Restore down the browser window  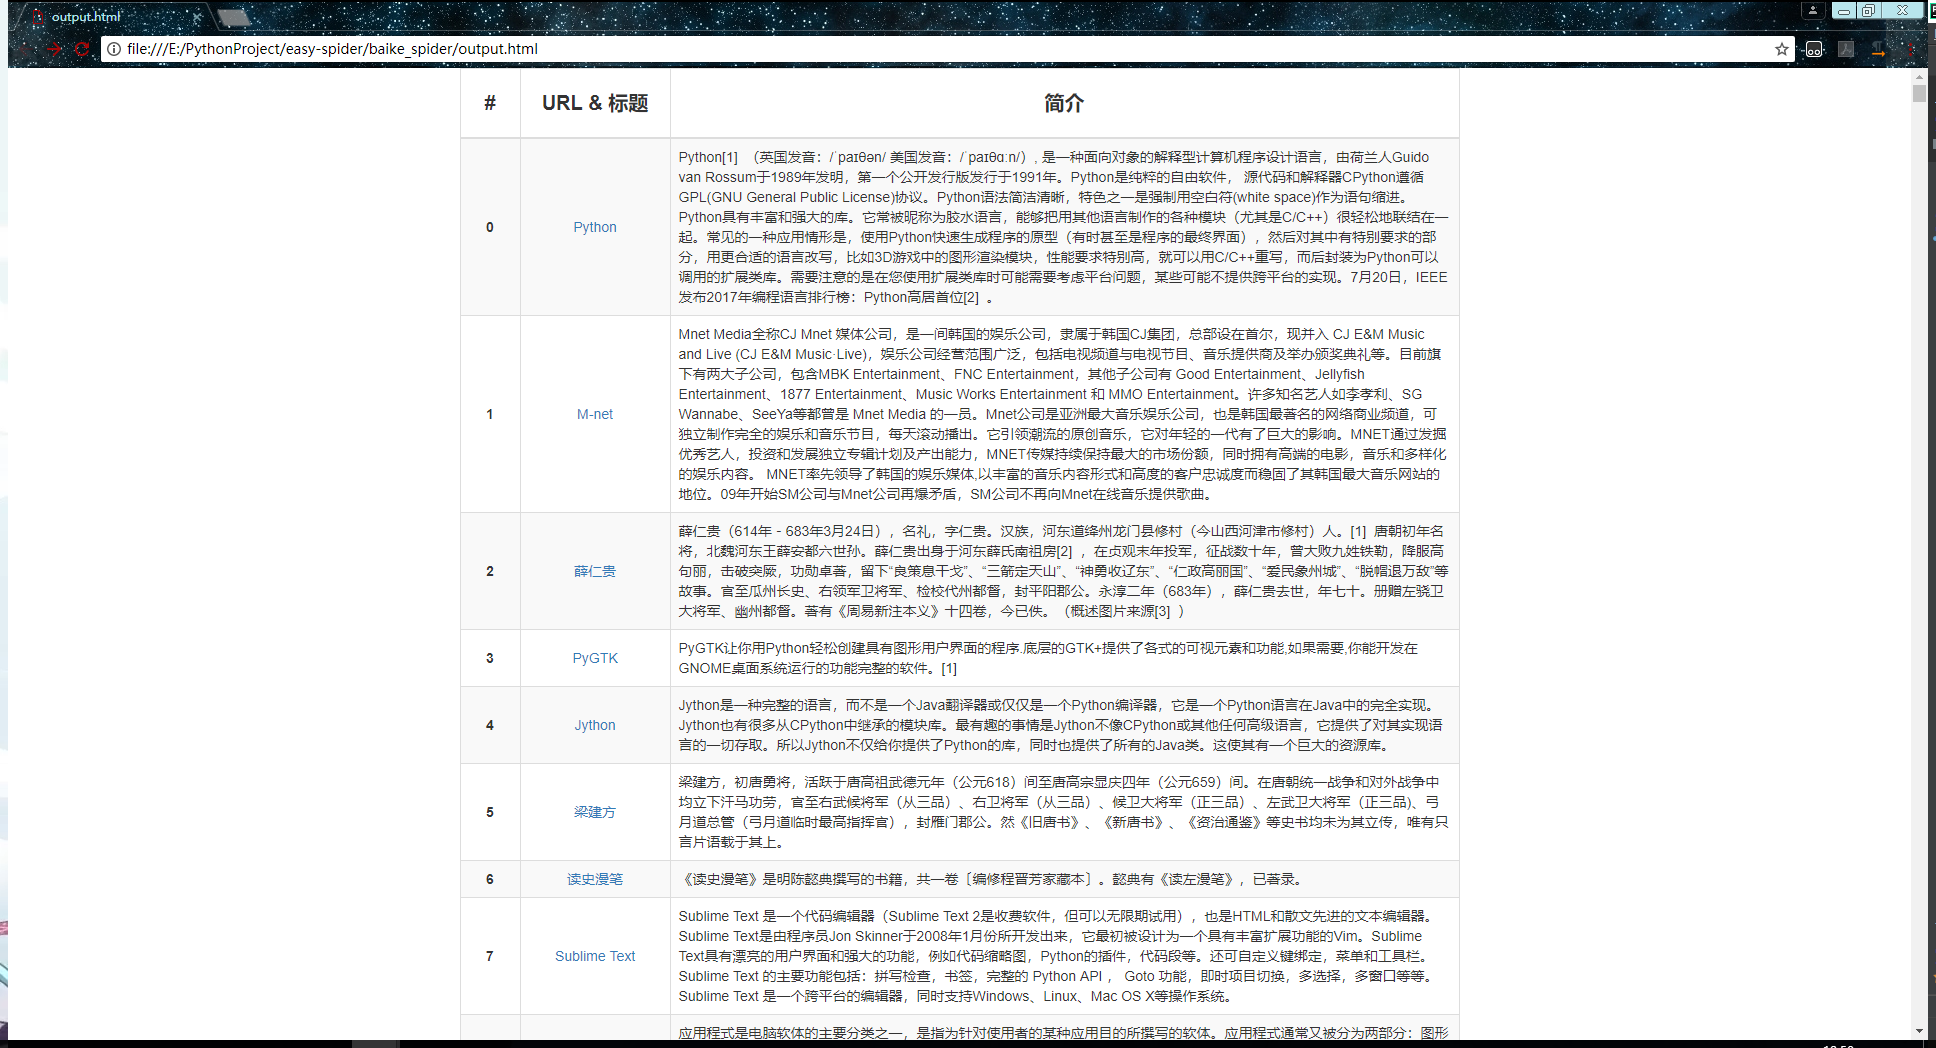1868,10
